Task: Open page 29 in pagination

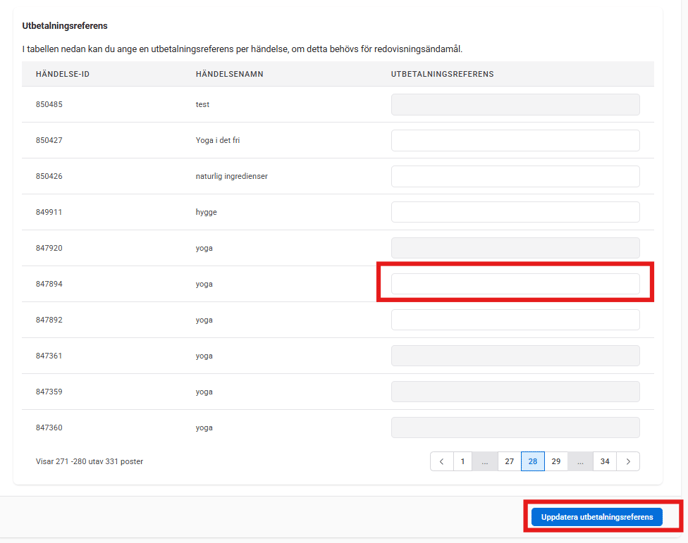Action: [x=556, y=461]
